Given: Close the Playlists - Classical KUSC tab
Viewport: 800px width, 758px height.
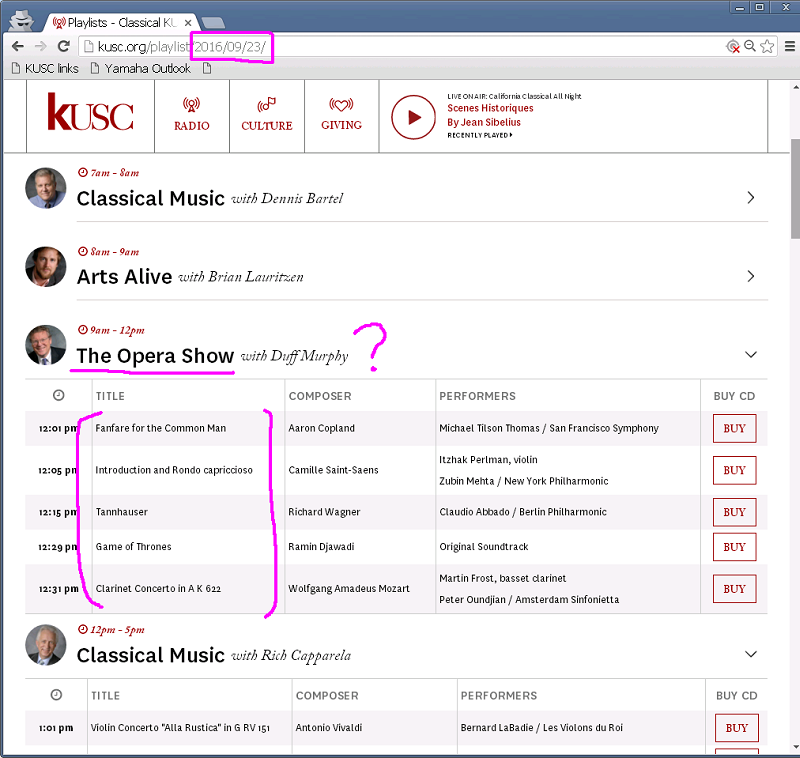Looking at the screenshot, I should tap(188, 23).
